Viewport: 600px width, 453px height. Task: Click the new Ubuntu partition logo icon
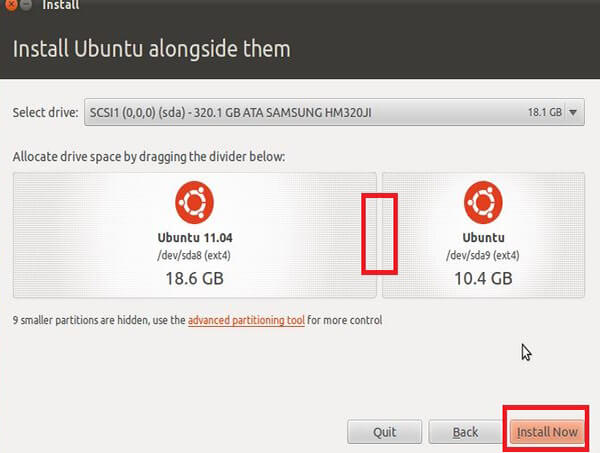483,202
